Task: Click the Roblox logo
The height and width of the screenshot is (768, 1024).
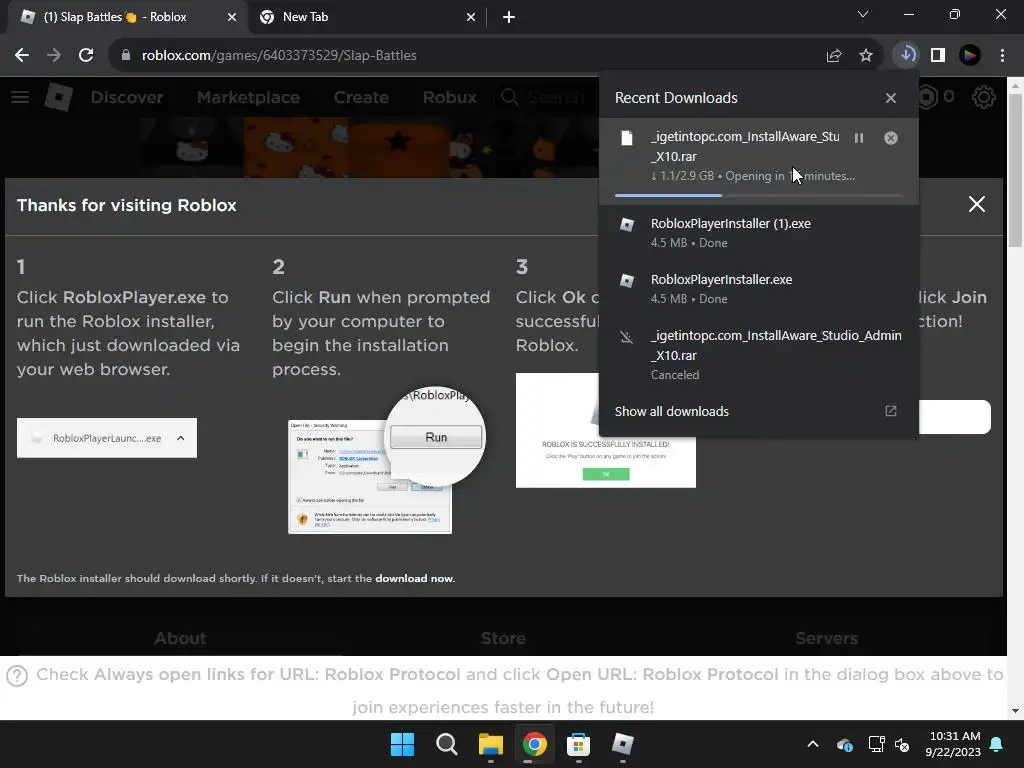Action: [x=59, y=97]
